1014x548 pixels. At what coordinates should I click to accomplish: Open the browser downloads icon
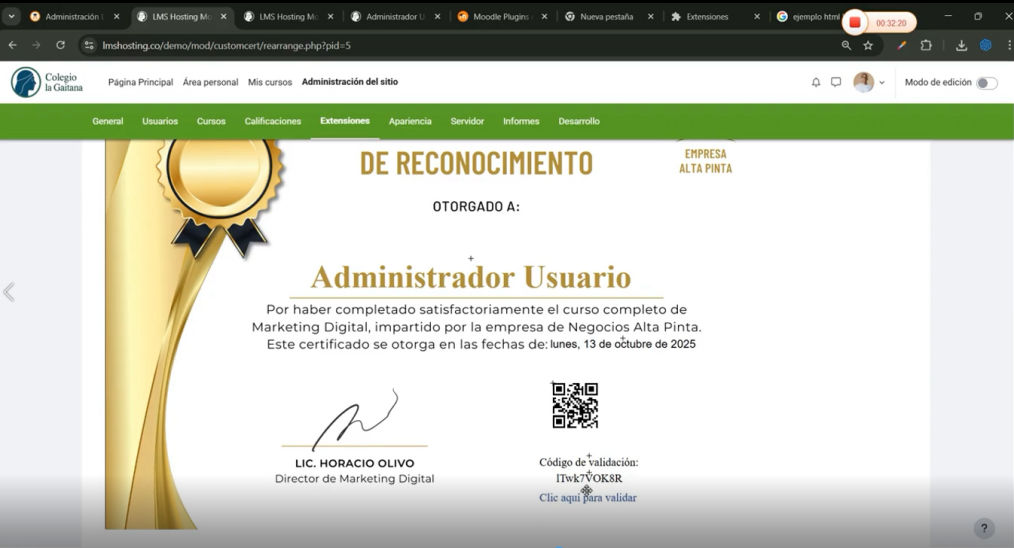pos(961,45)
